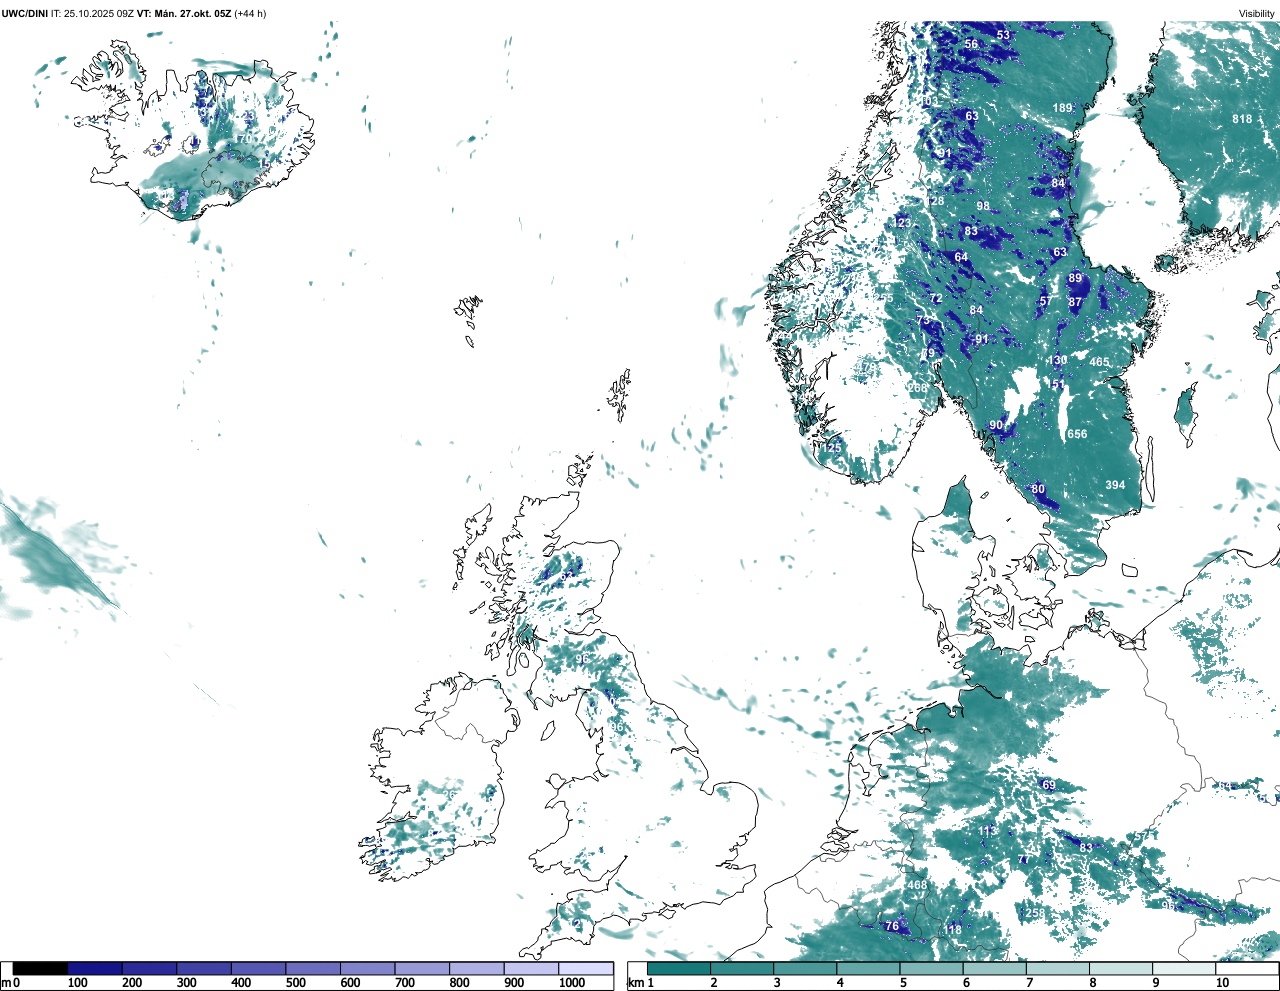This screenshot has height=991, width=1280.
Task: Click the black 0–100 m legend swatch
Action: 41,969
